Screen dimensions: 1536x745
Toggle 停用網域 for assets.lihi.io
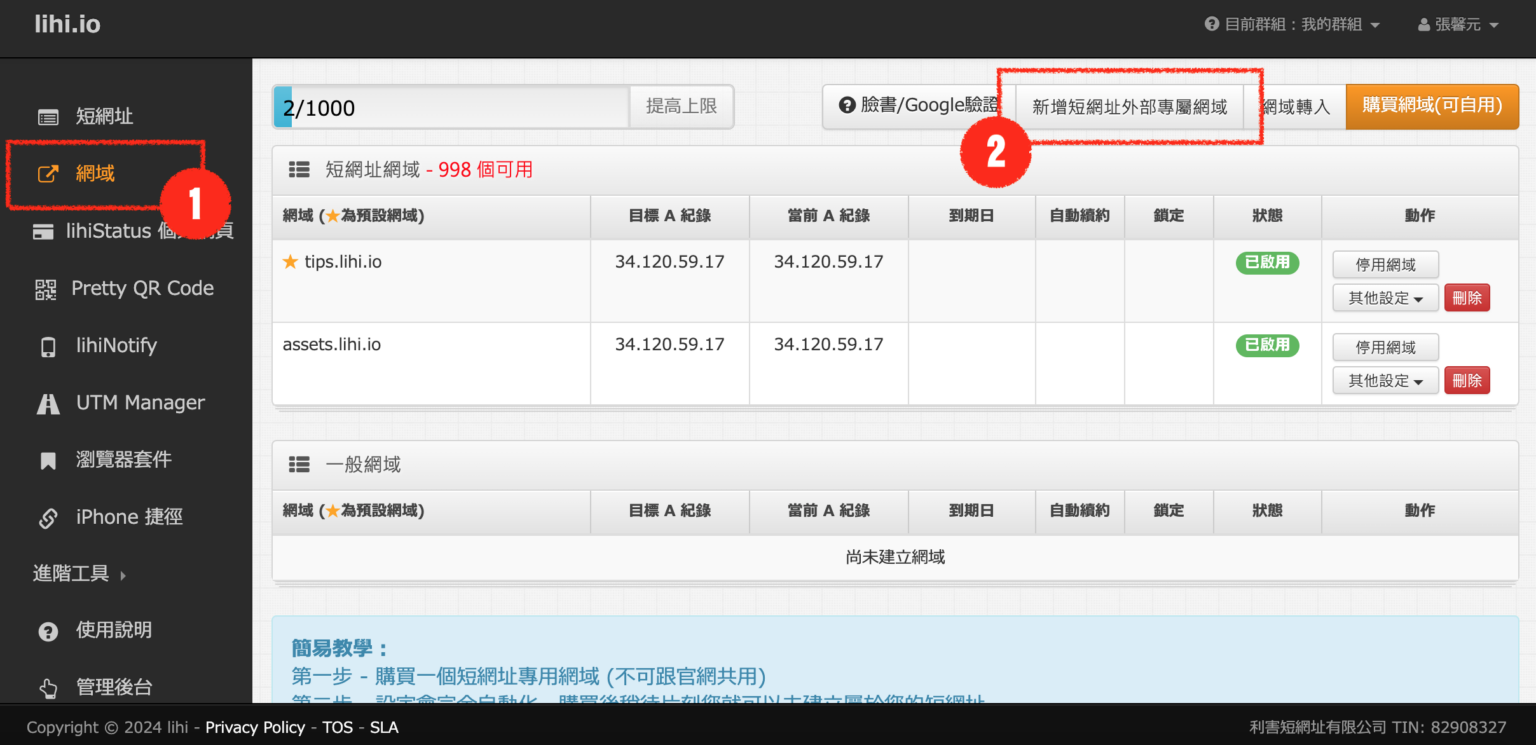[x=1385, y=348]
